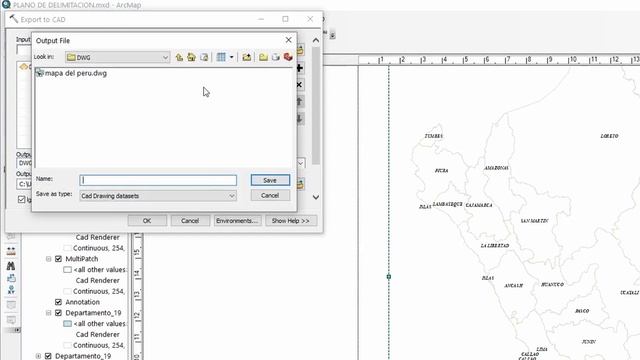Collapse the MultiPatch layer group
640x360 pixels.
point(49,259)
